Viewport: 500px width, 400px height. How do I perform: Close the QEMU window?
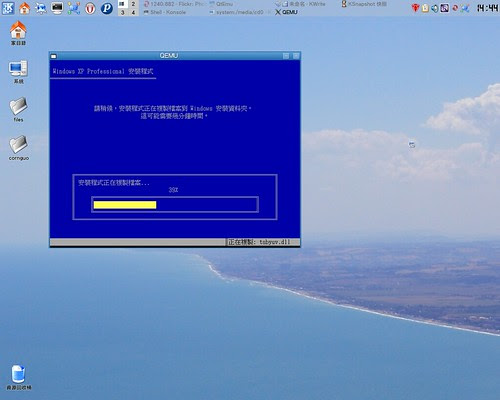296,56
